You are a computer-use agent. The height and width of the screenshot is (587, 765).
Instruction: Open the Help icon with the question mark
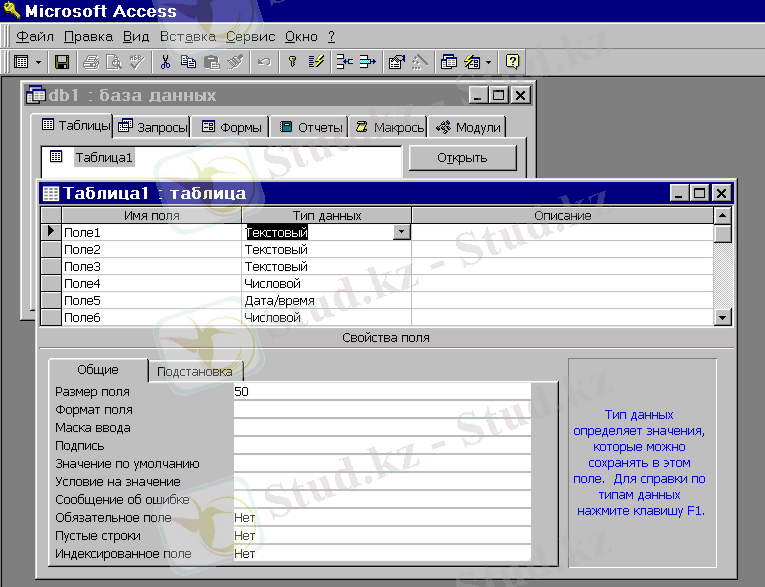512,62
